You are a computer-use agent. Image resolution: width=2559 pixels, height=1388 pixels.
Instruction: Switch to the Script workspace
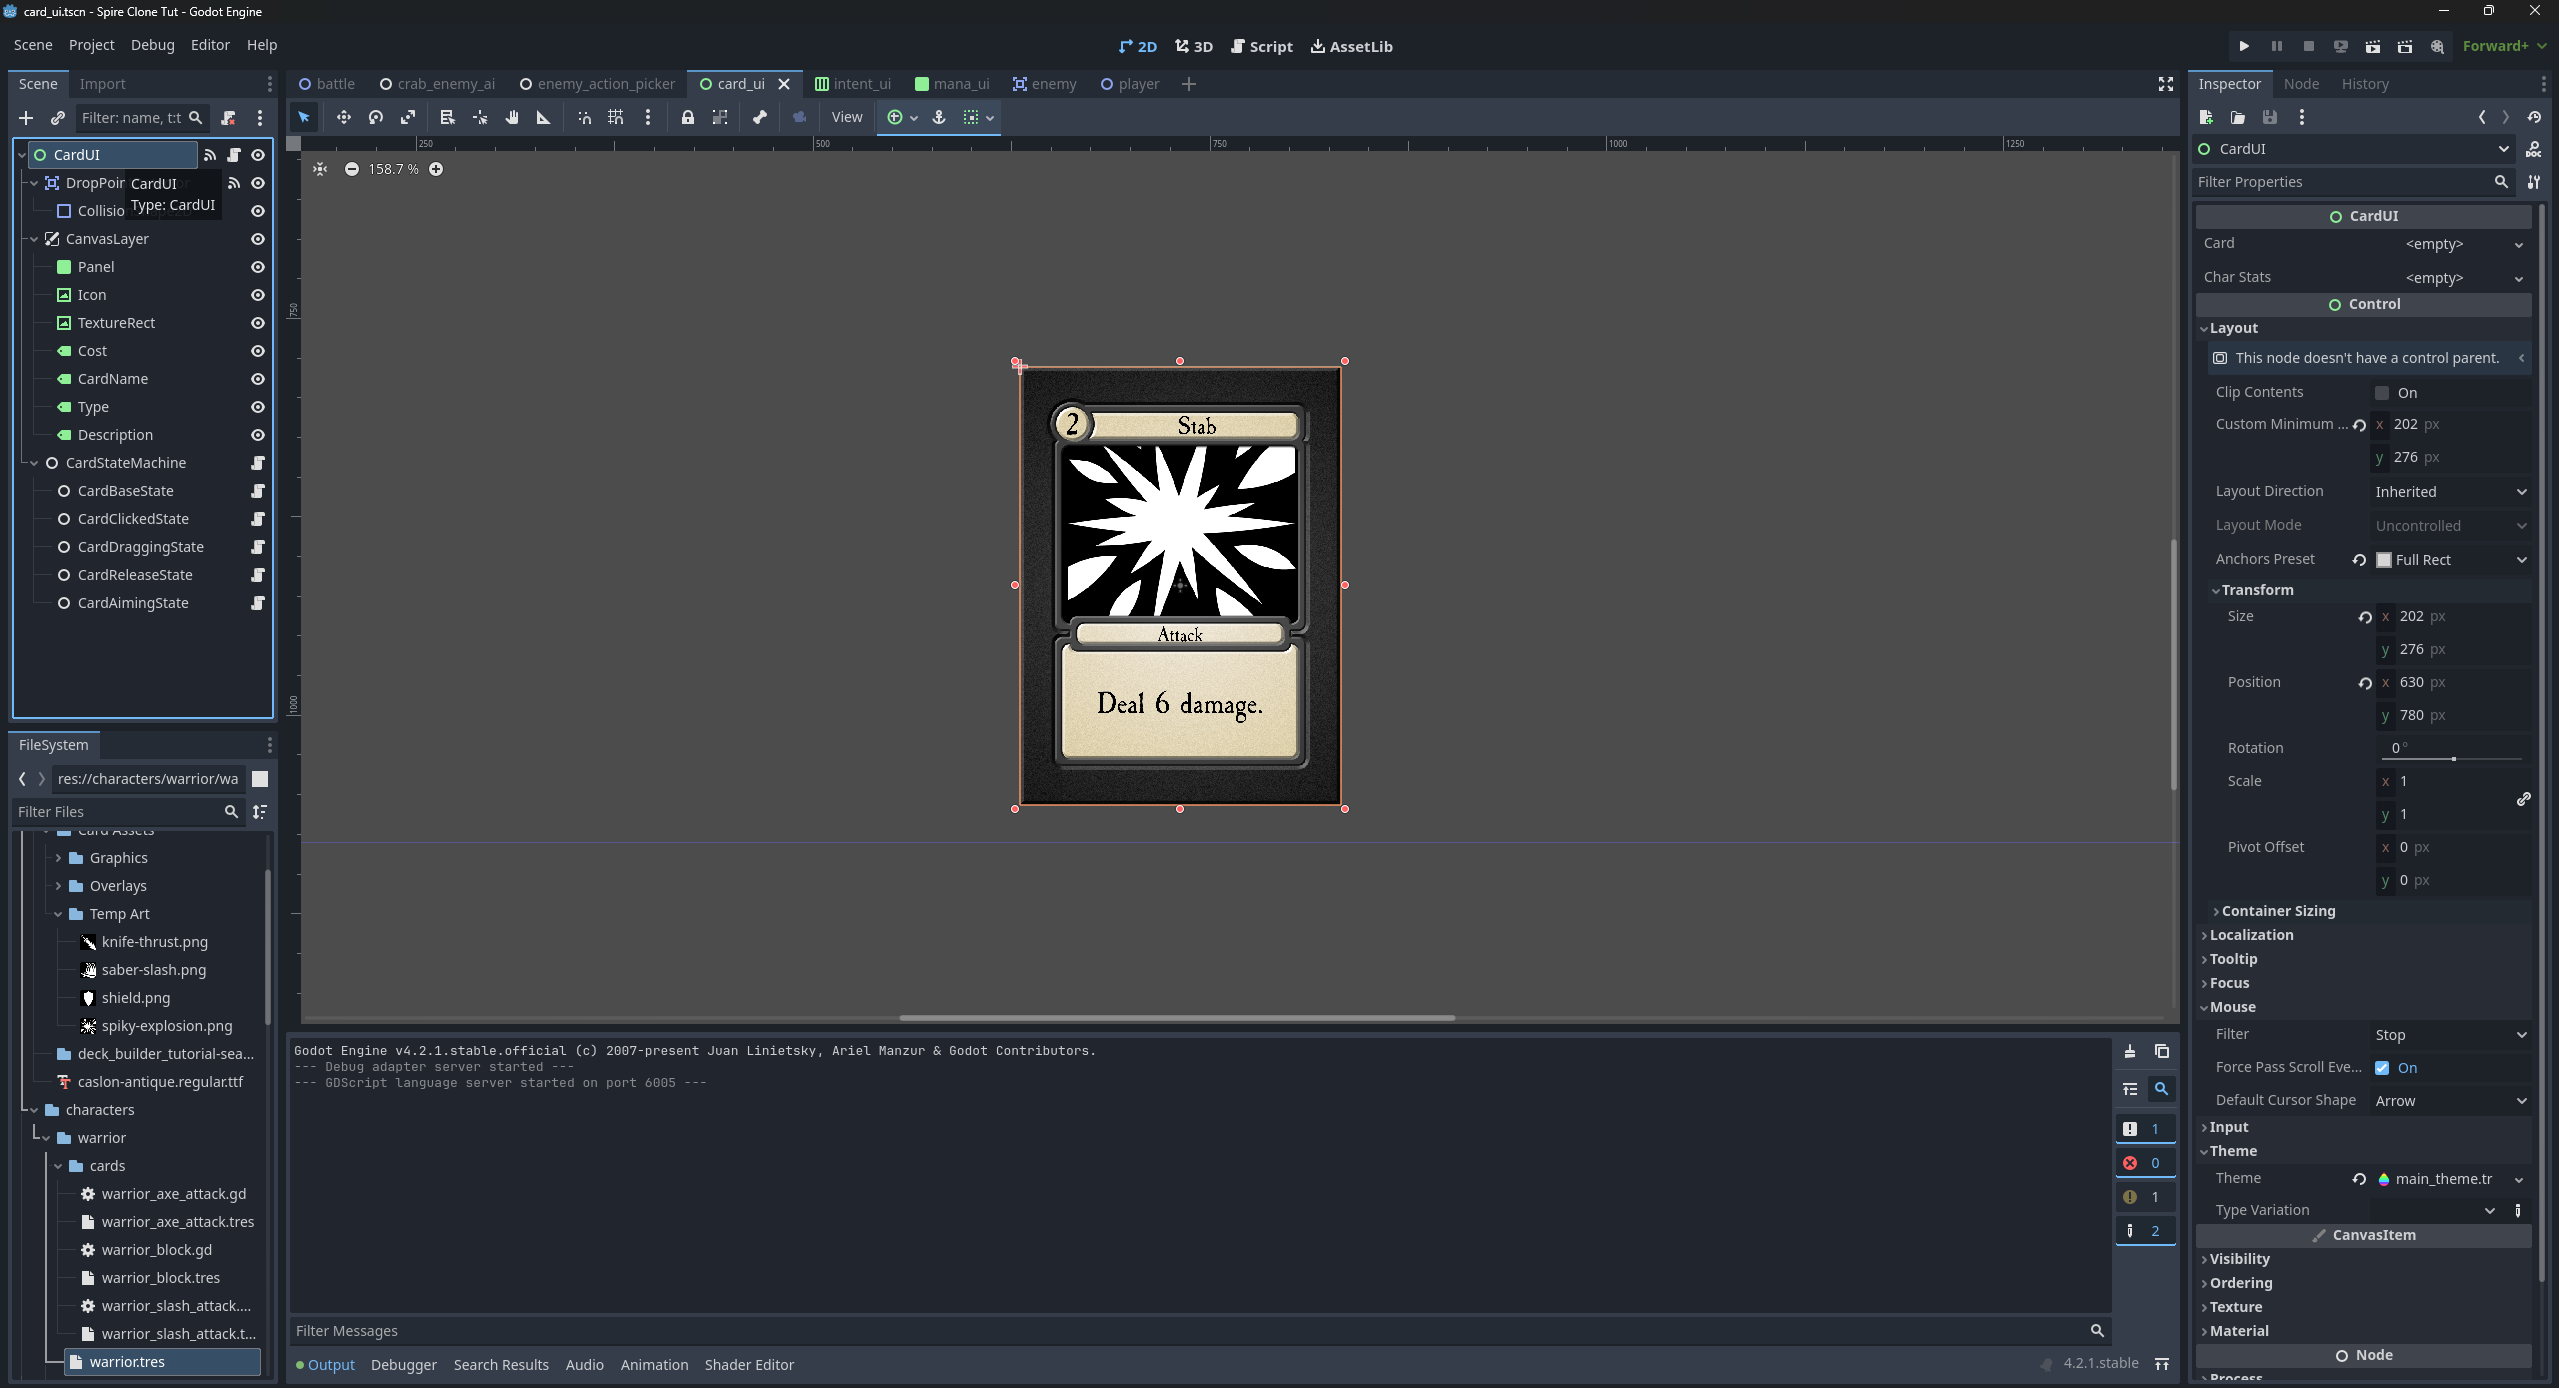1261,46
